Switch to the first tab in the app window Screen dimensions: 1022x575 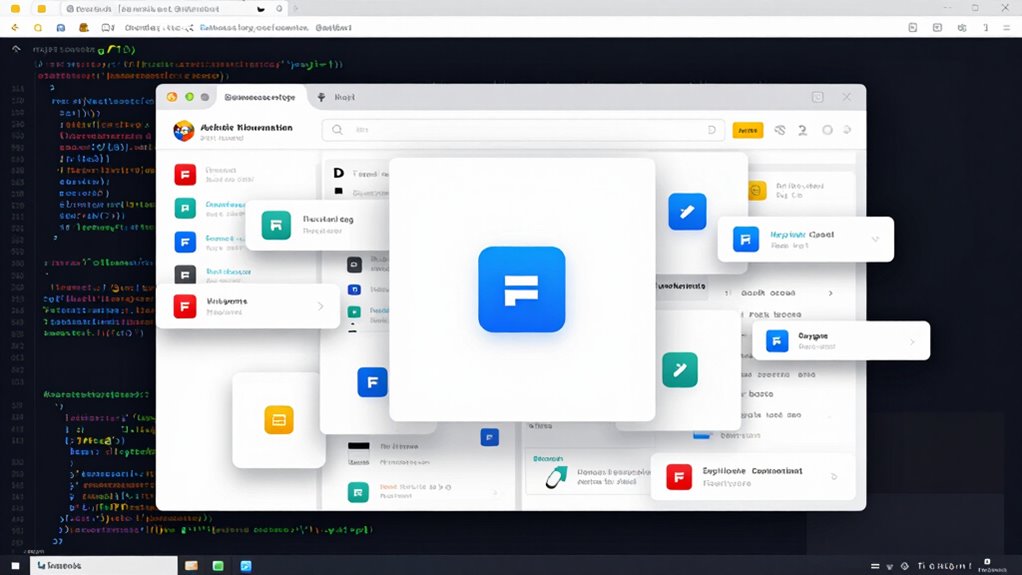tap(259, 97)
